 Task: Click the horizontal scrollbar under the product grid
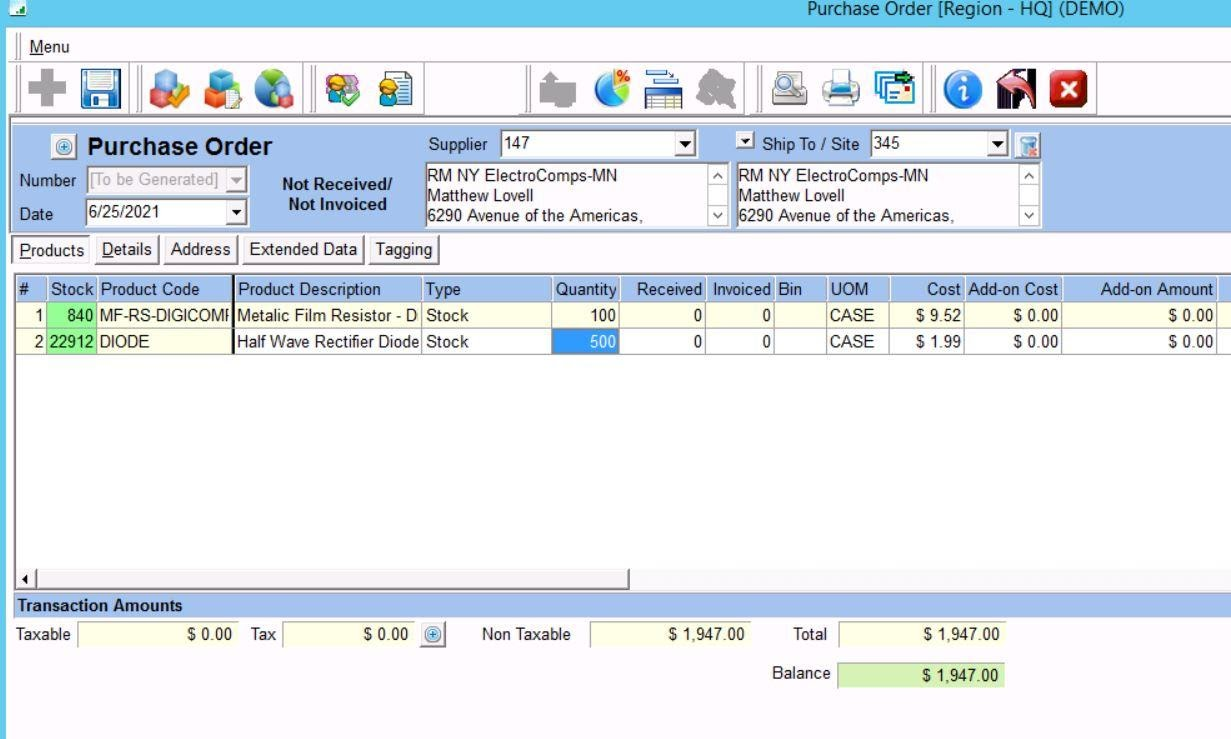(330, 578)
